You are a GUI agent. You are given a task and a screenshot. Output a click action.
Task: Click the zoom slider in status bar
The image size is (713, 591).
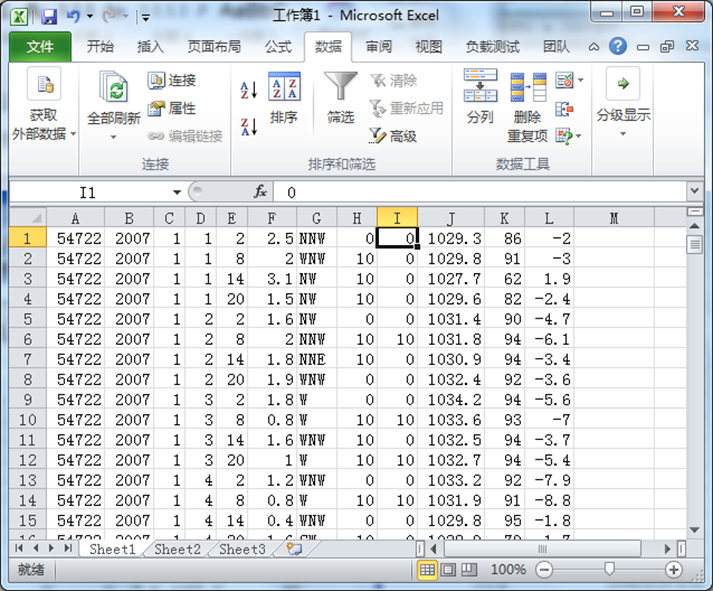click(609, 569)
